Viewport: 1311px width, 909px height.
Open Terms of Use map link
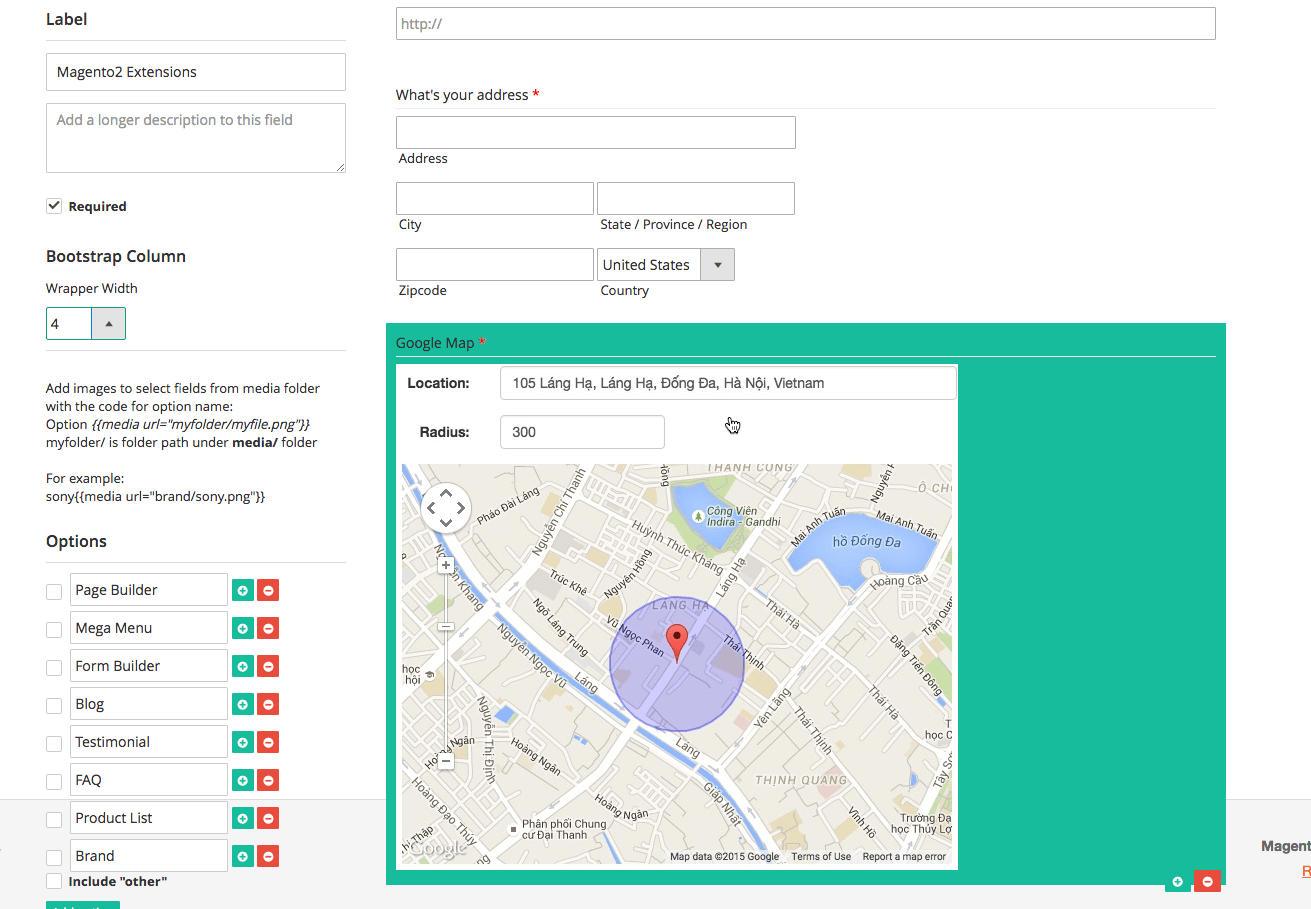[821, 857]
